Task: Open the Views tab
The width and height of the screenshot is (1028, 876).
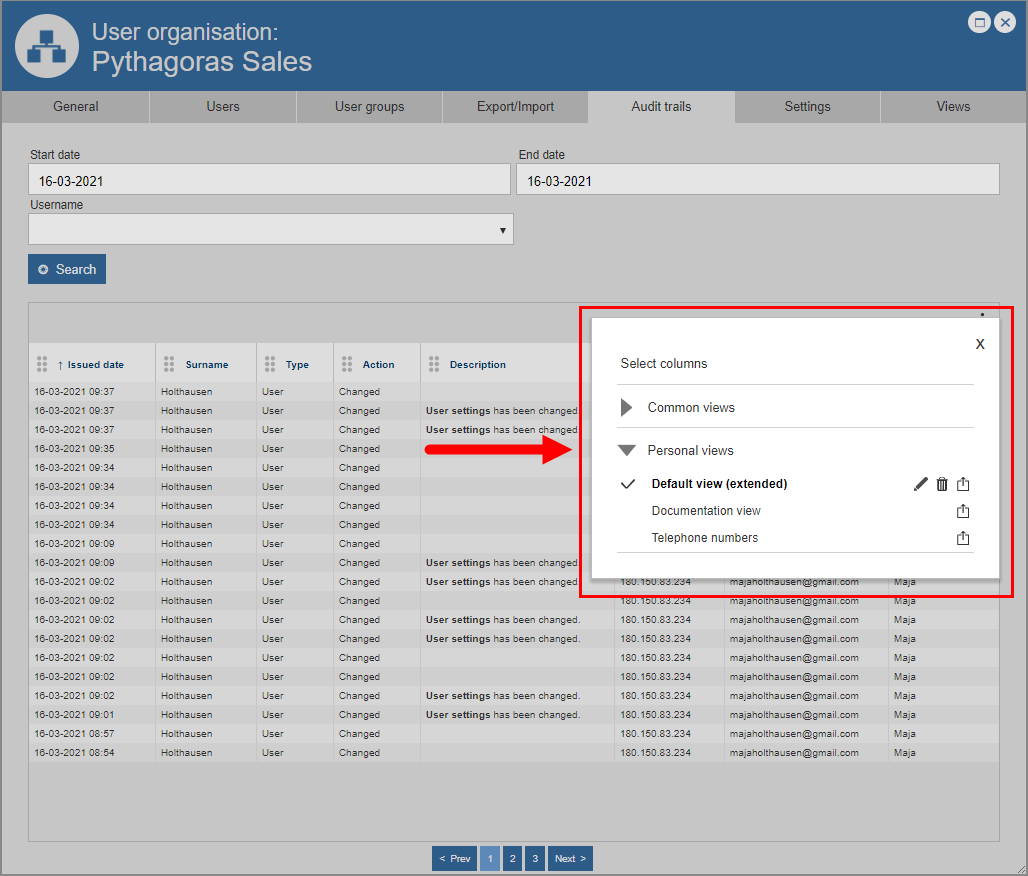Action: [x=953, y=107]
